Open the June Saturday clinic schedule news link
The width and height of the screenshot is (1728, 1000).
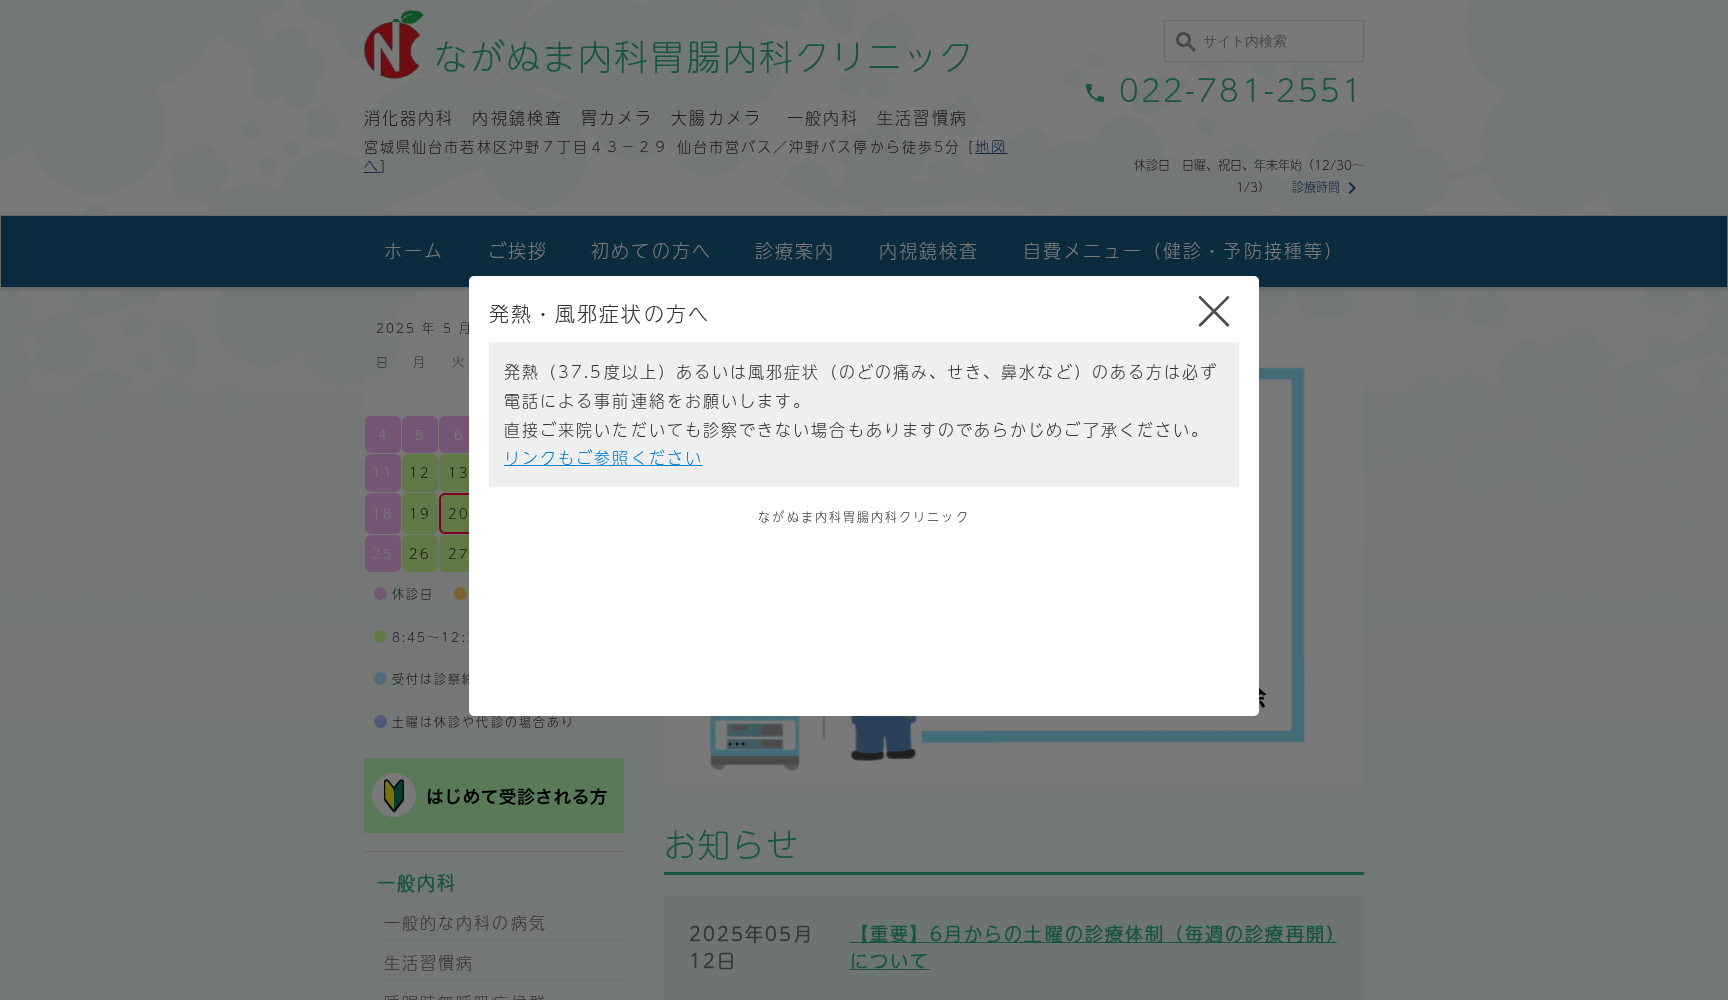click(x=1092, y=934)
